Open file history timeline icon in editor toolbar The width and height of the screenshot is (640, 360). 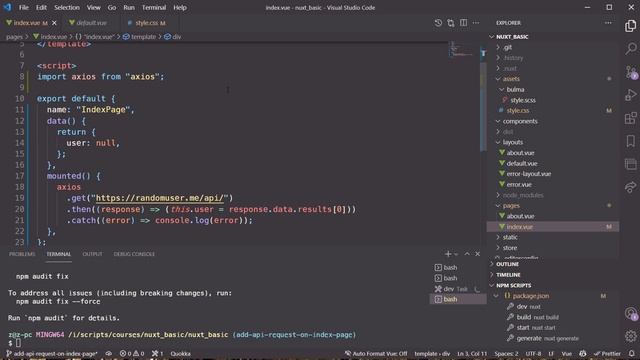click(438, 23)
